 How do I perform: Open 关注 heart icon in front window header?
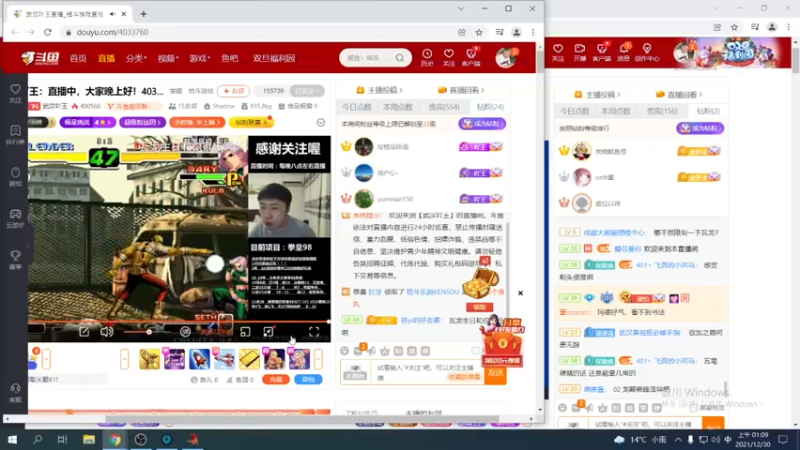[x=448, y=57]
